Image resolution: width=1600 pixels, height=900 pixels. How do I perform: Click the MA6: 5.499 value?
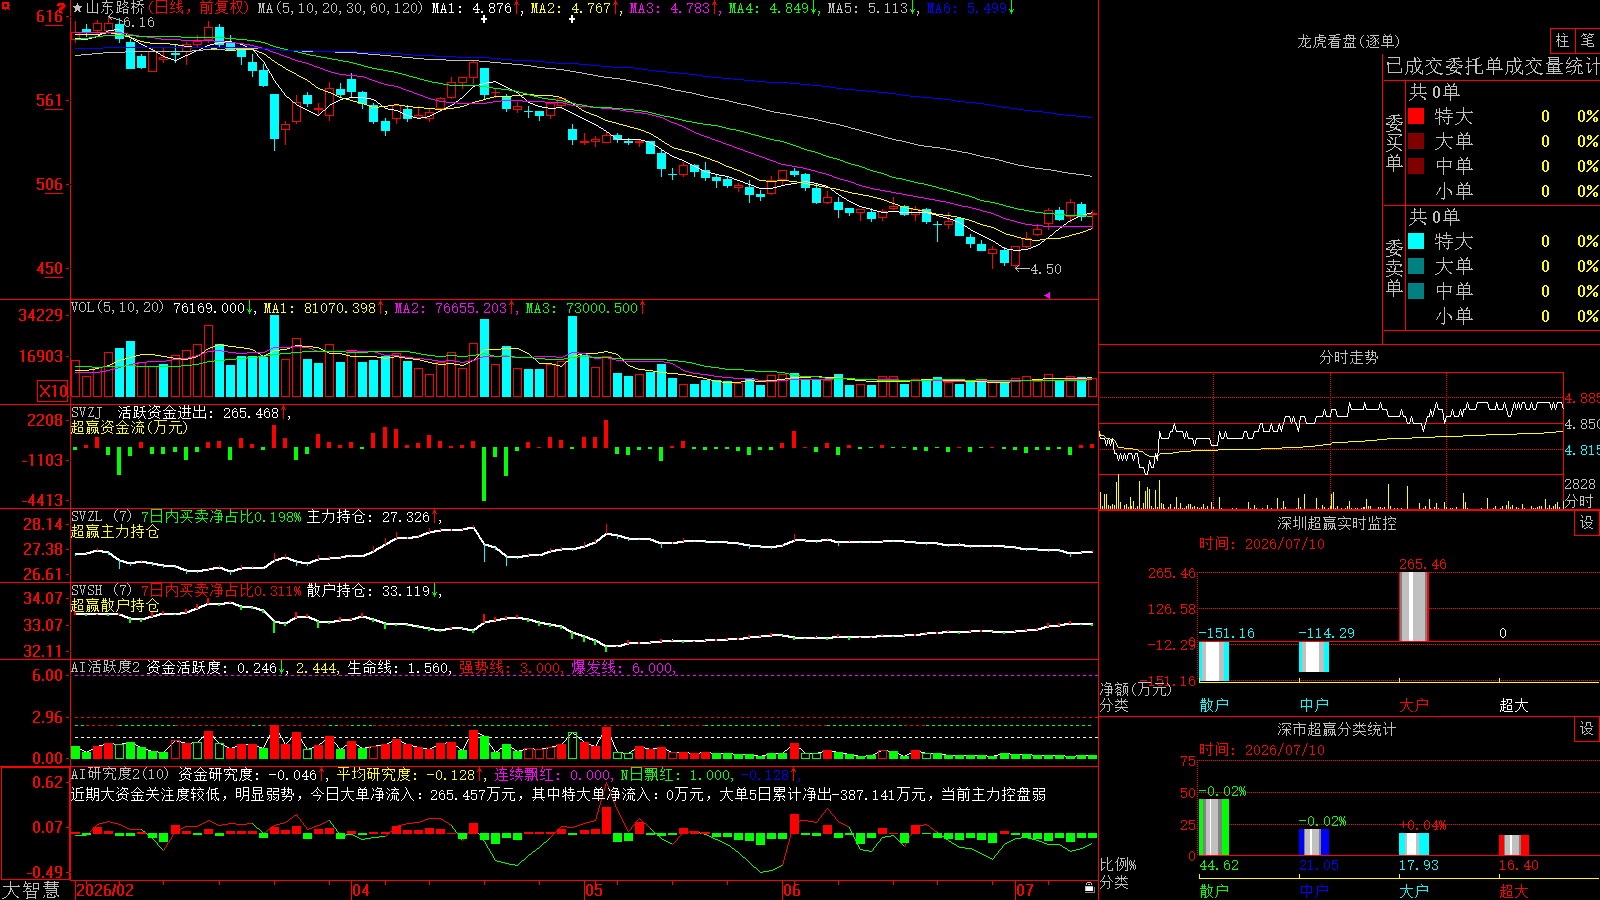point(971,8)
